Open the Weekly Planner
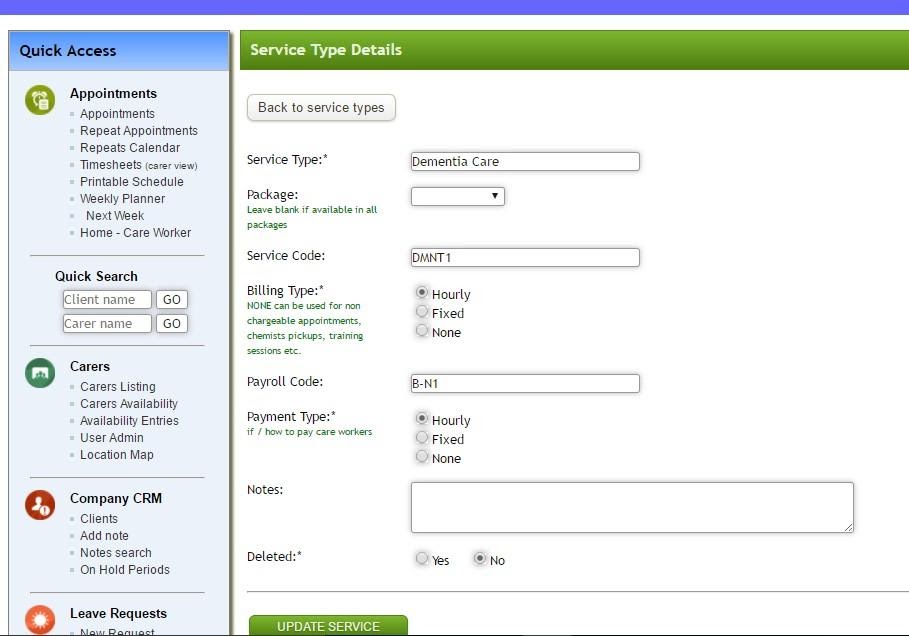This screenshot has width=909, height=636. tap(122, 198)
